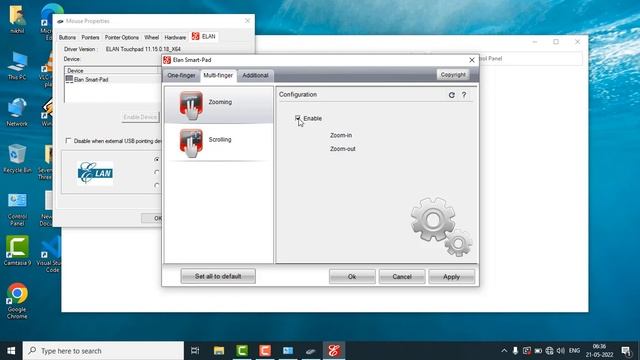This screenshot has height=360, width=640.
Task: Open the help question mark icon
Action: [x=464, y=95]
